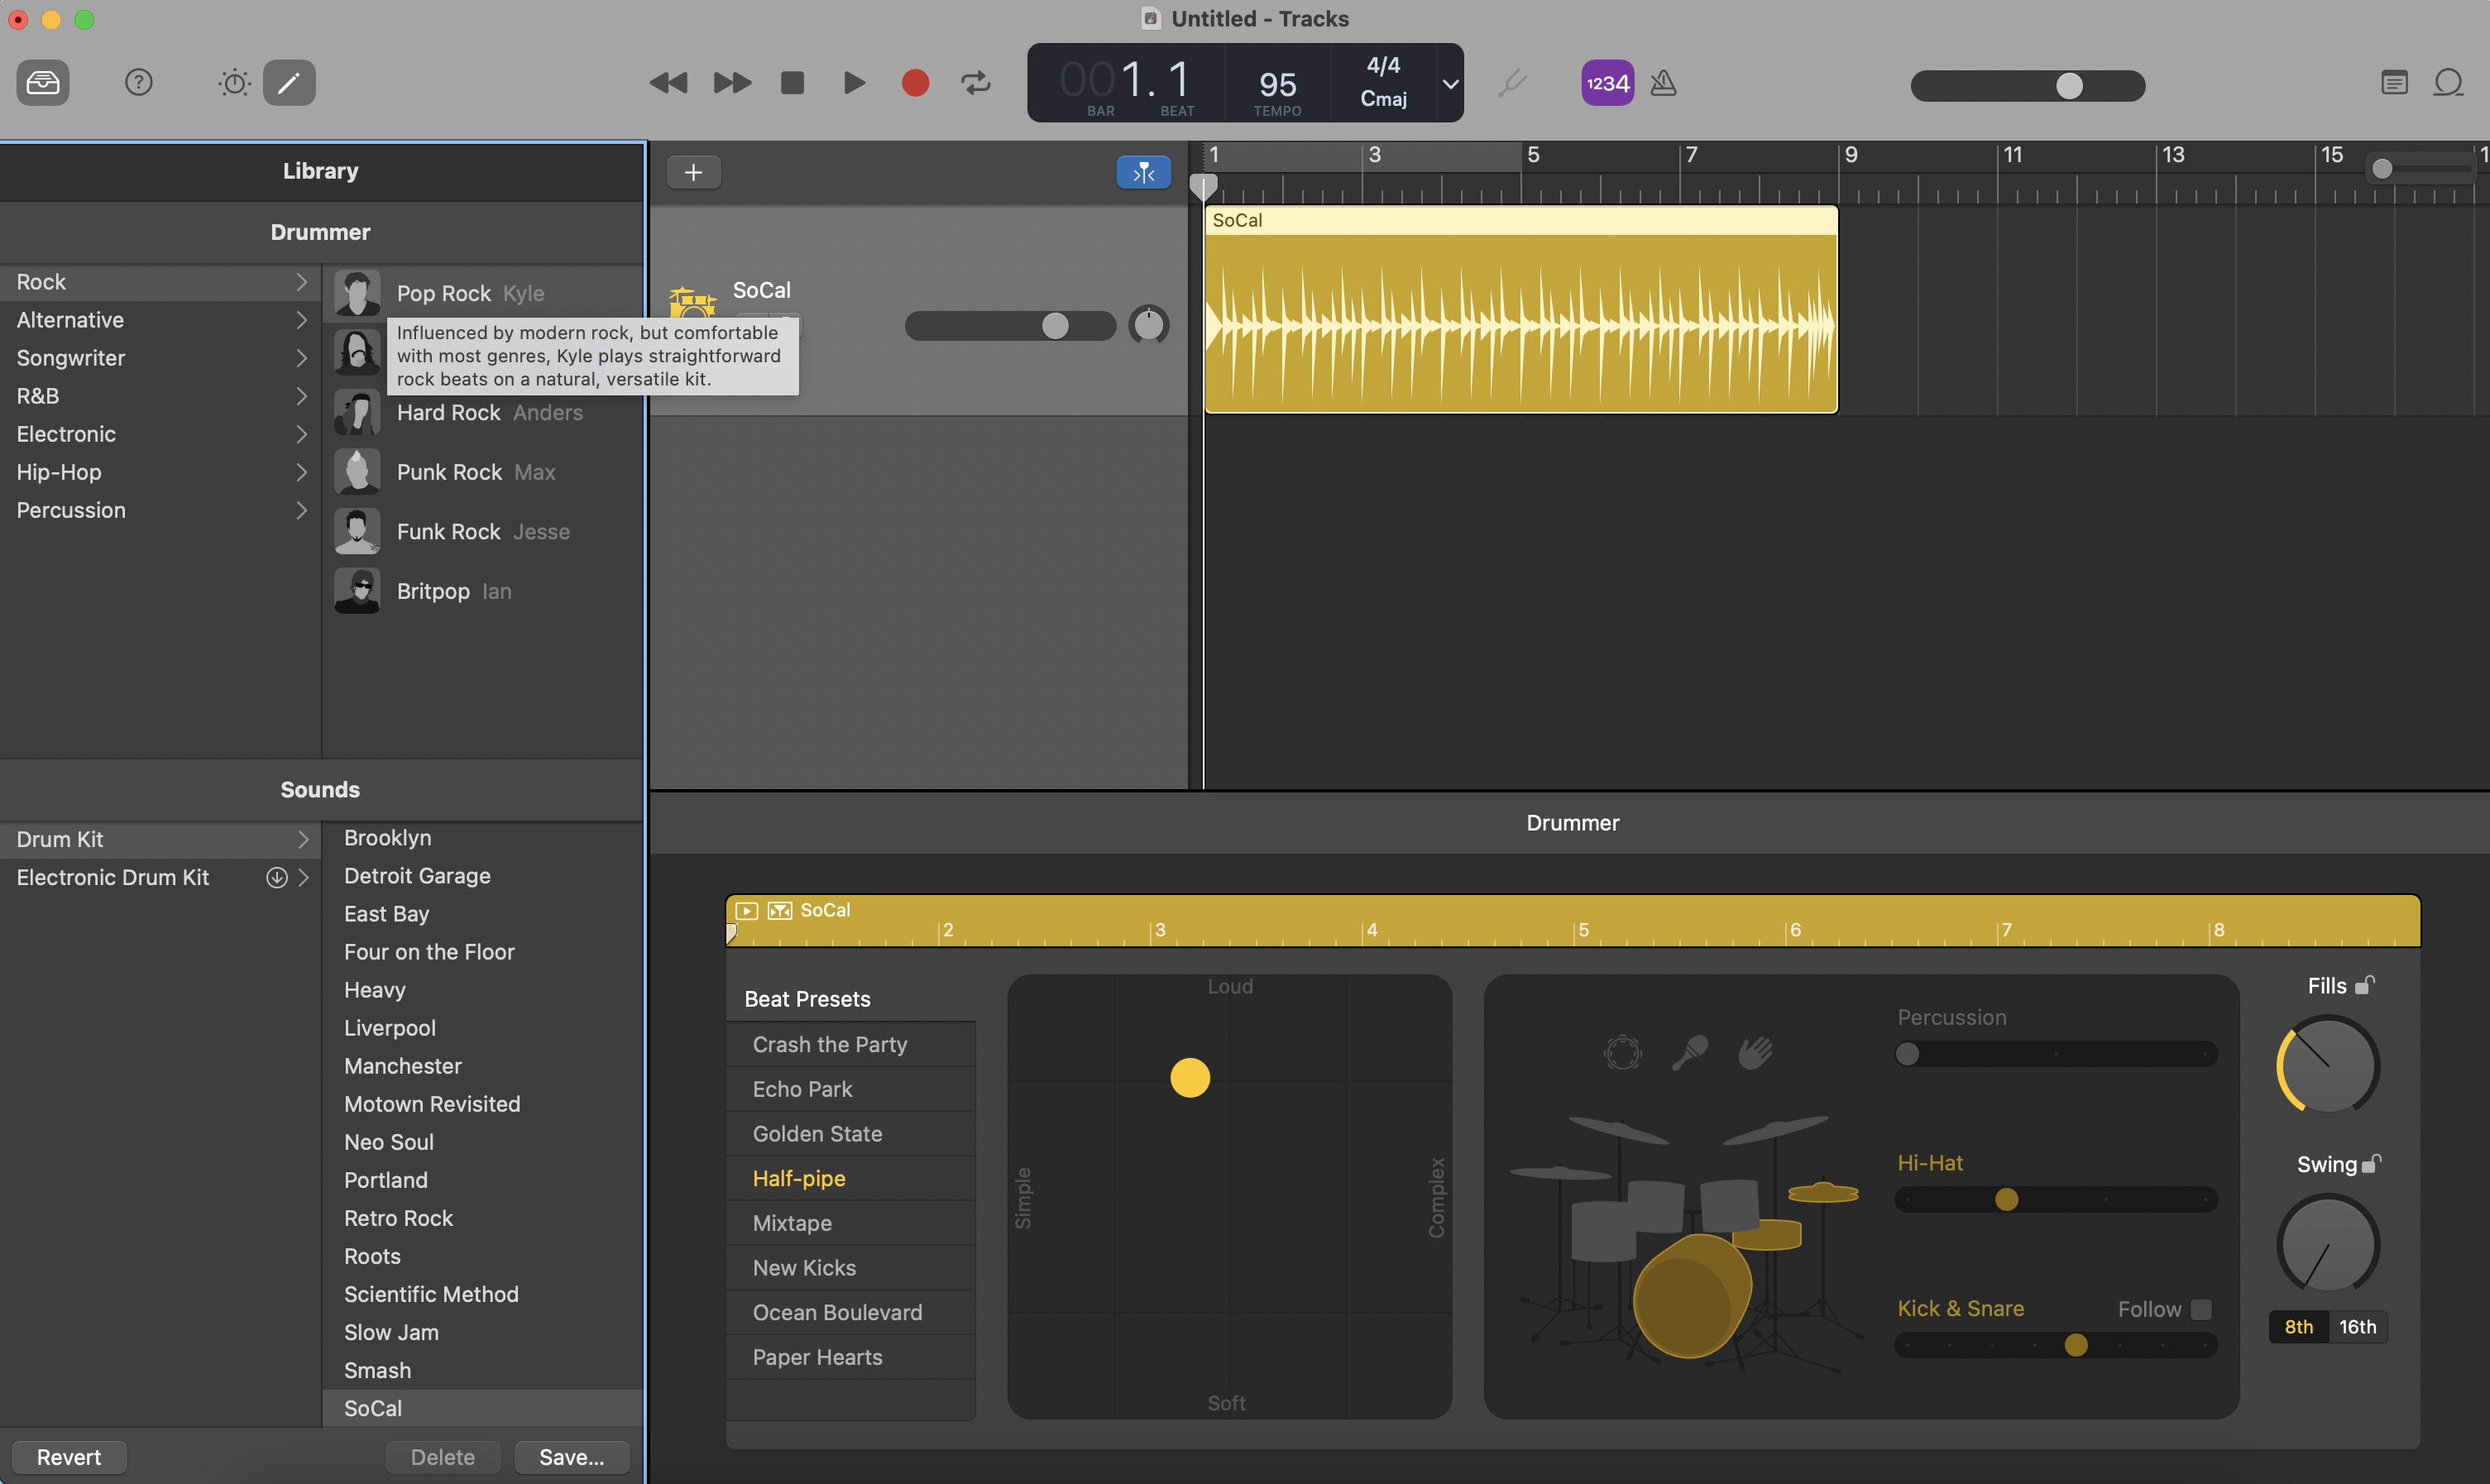Toggle the metronome icon

tap(1663, 83)
